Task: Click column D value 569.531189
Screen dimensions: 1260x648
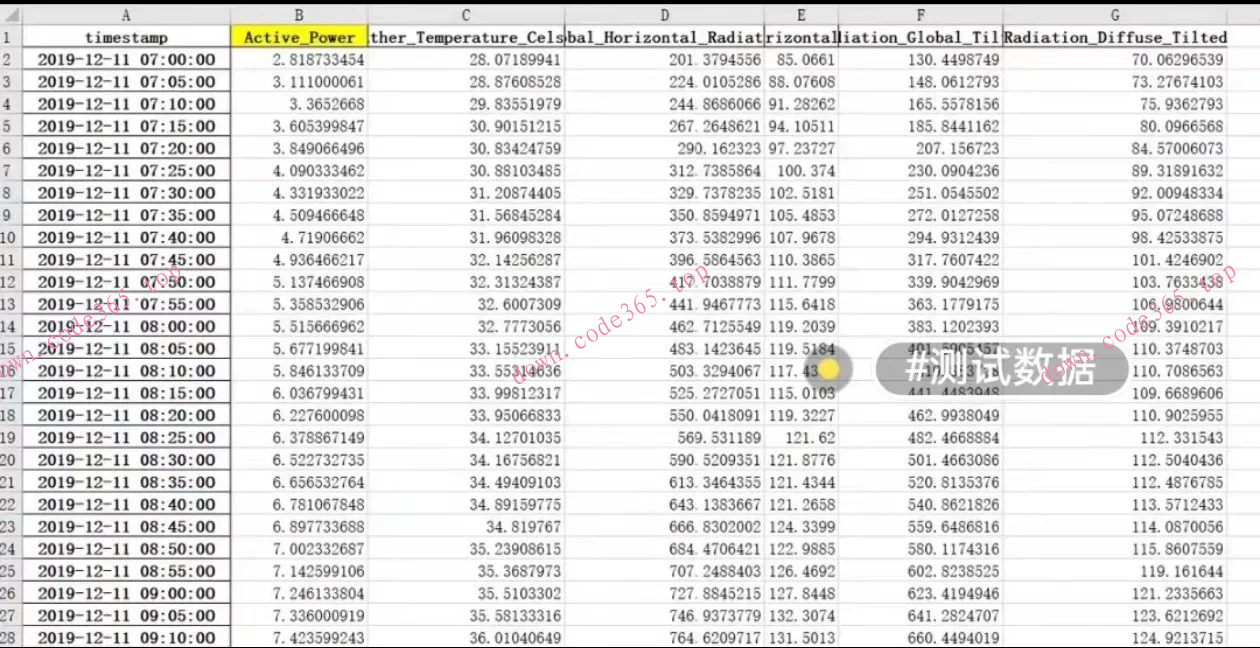Action: click(665, 437)
